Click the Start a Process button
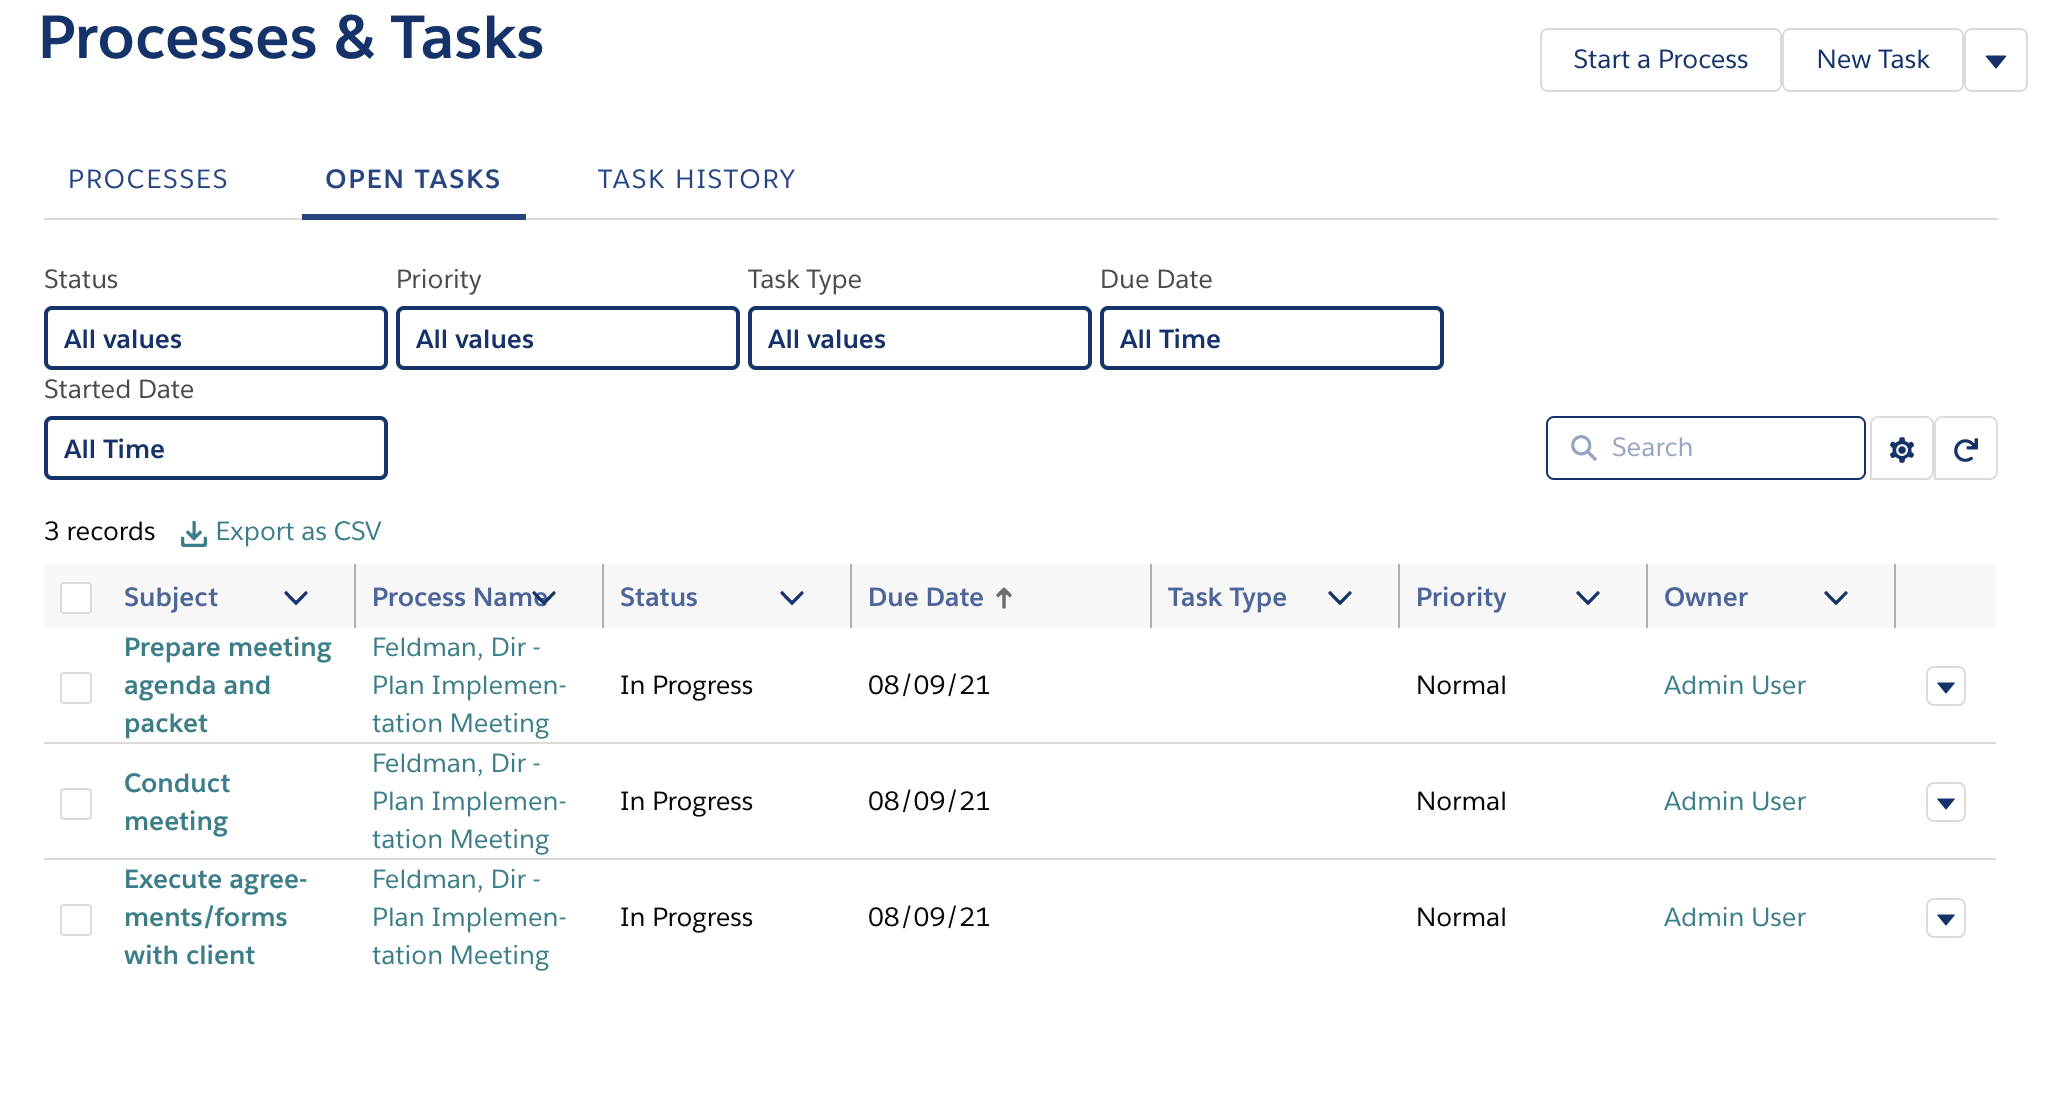This screenshot has width=2072, height=1100. (x=1659, y=59)
